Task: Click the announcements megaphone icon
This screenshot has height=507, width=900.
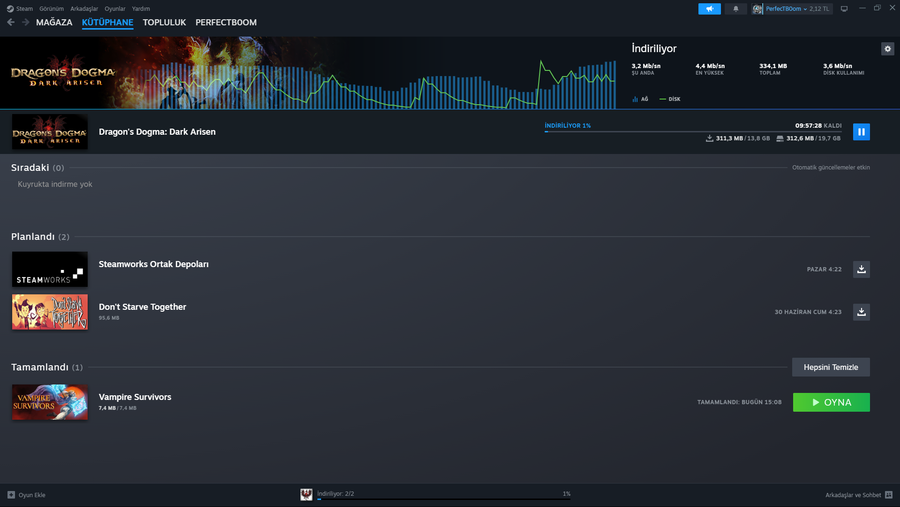Action: coord(709,9)
